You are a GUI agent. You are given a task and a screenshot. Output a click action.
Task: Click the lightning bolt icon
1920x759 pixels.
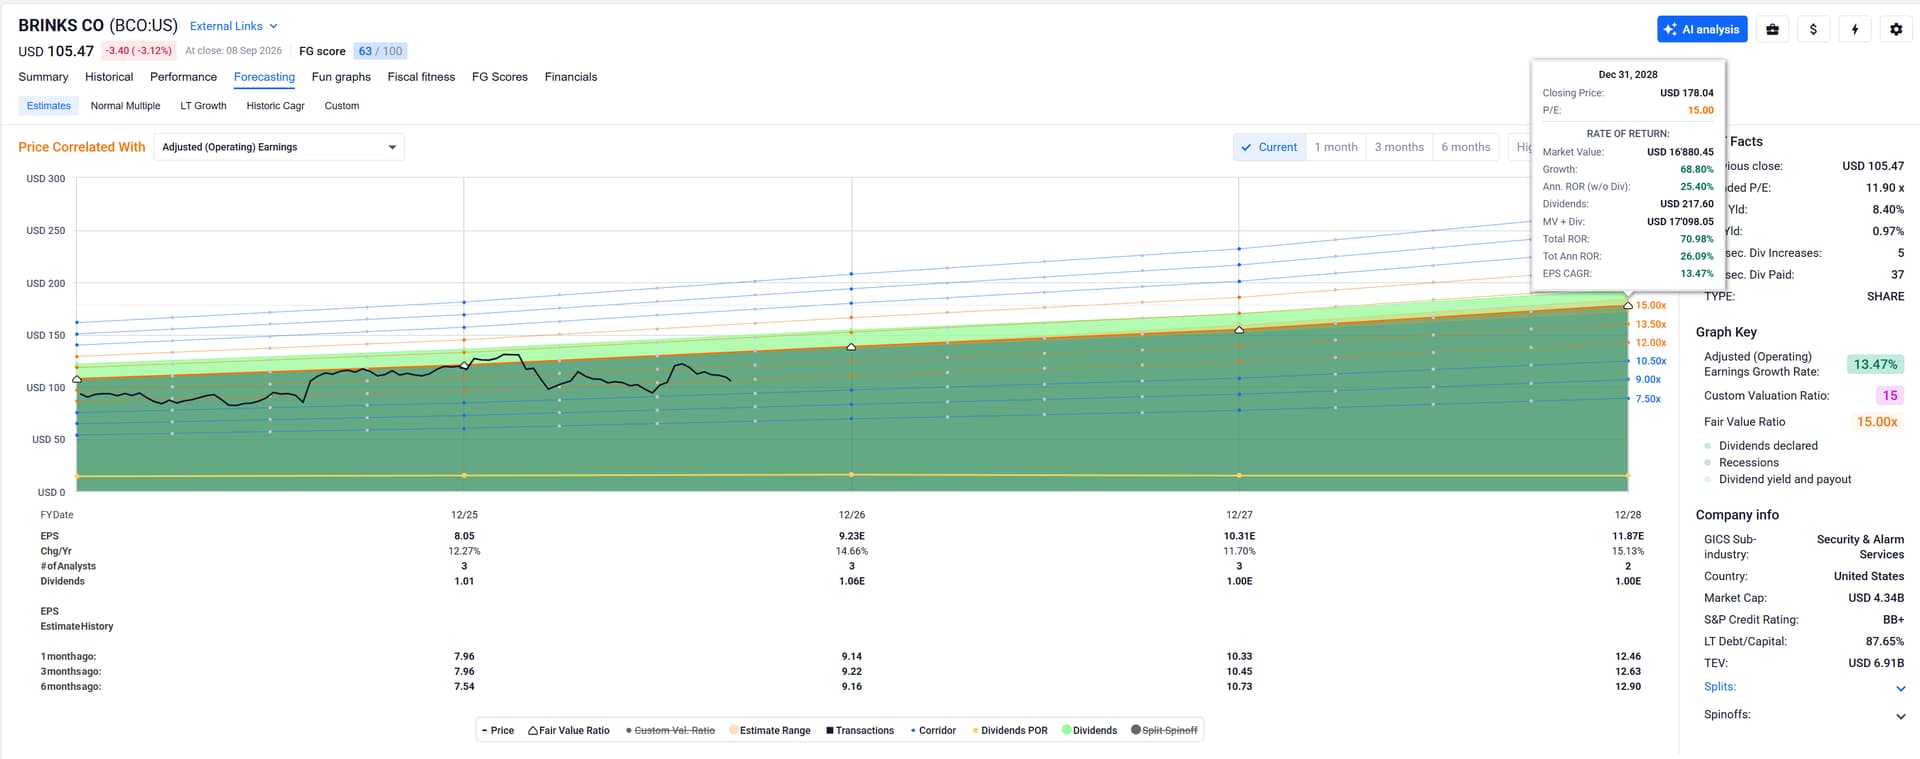(1855, 29)
